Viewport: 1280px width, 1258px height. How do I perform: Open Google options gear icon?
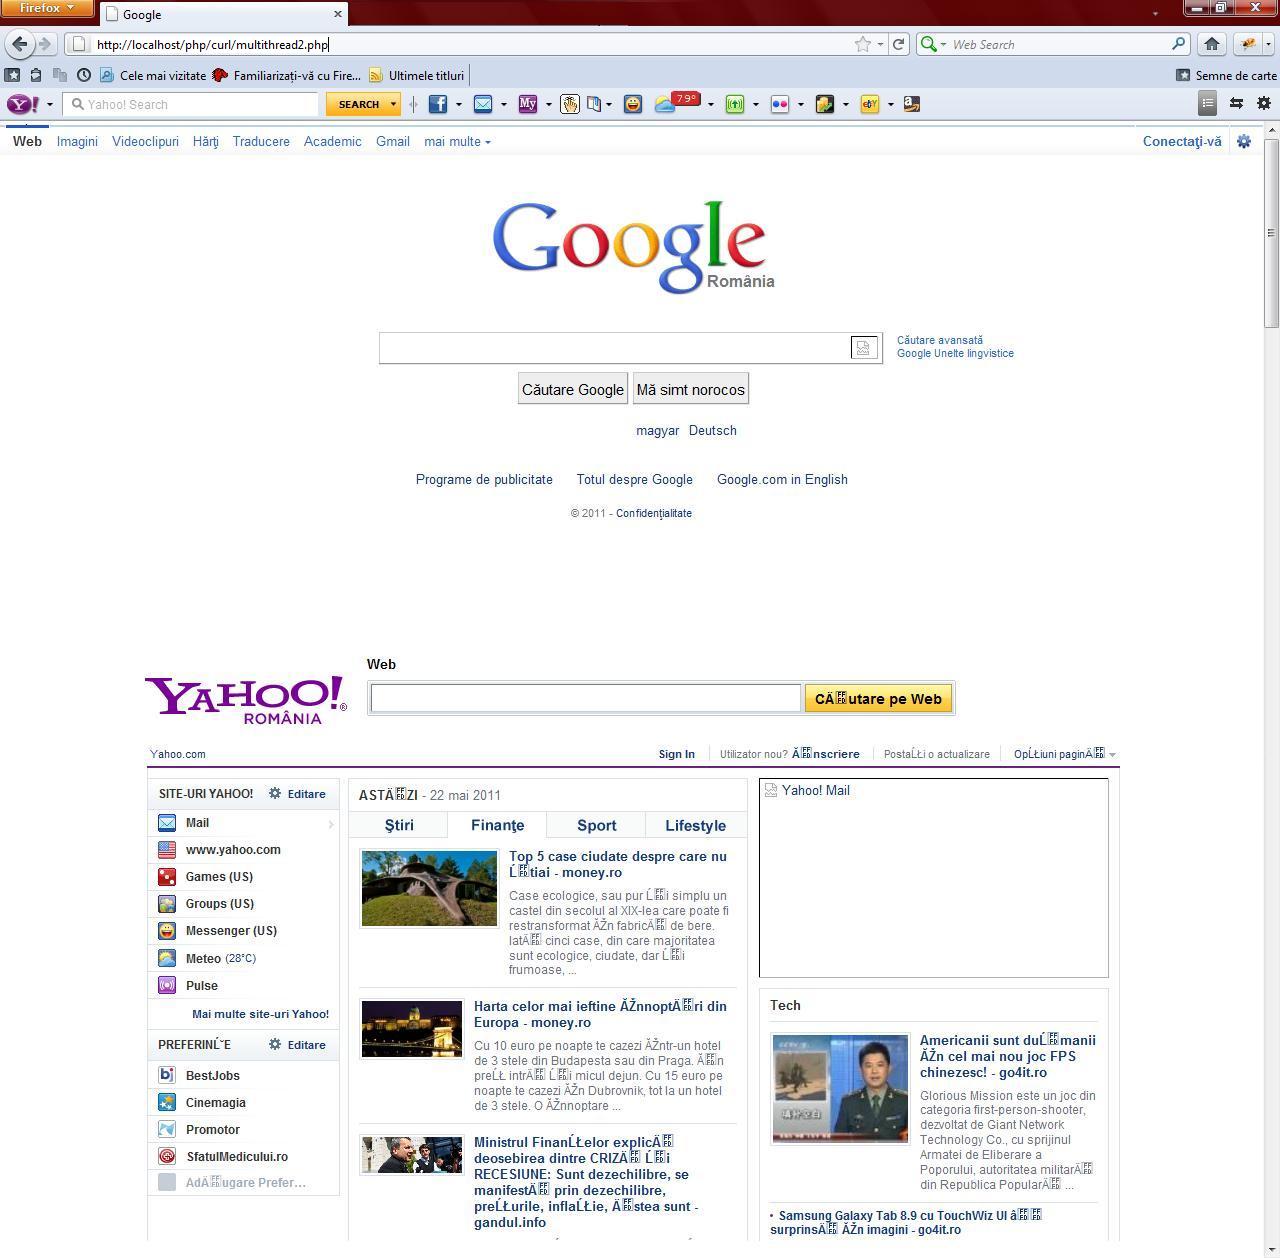coord(1244,141)
